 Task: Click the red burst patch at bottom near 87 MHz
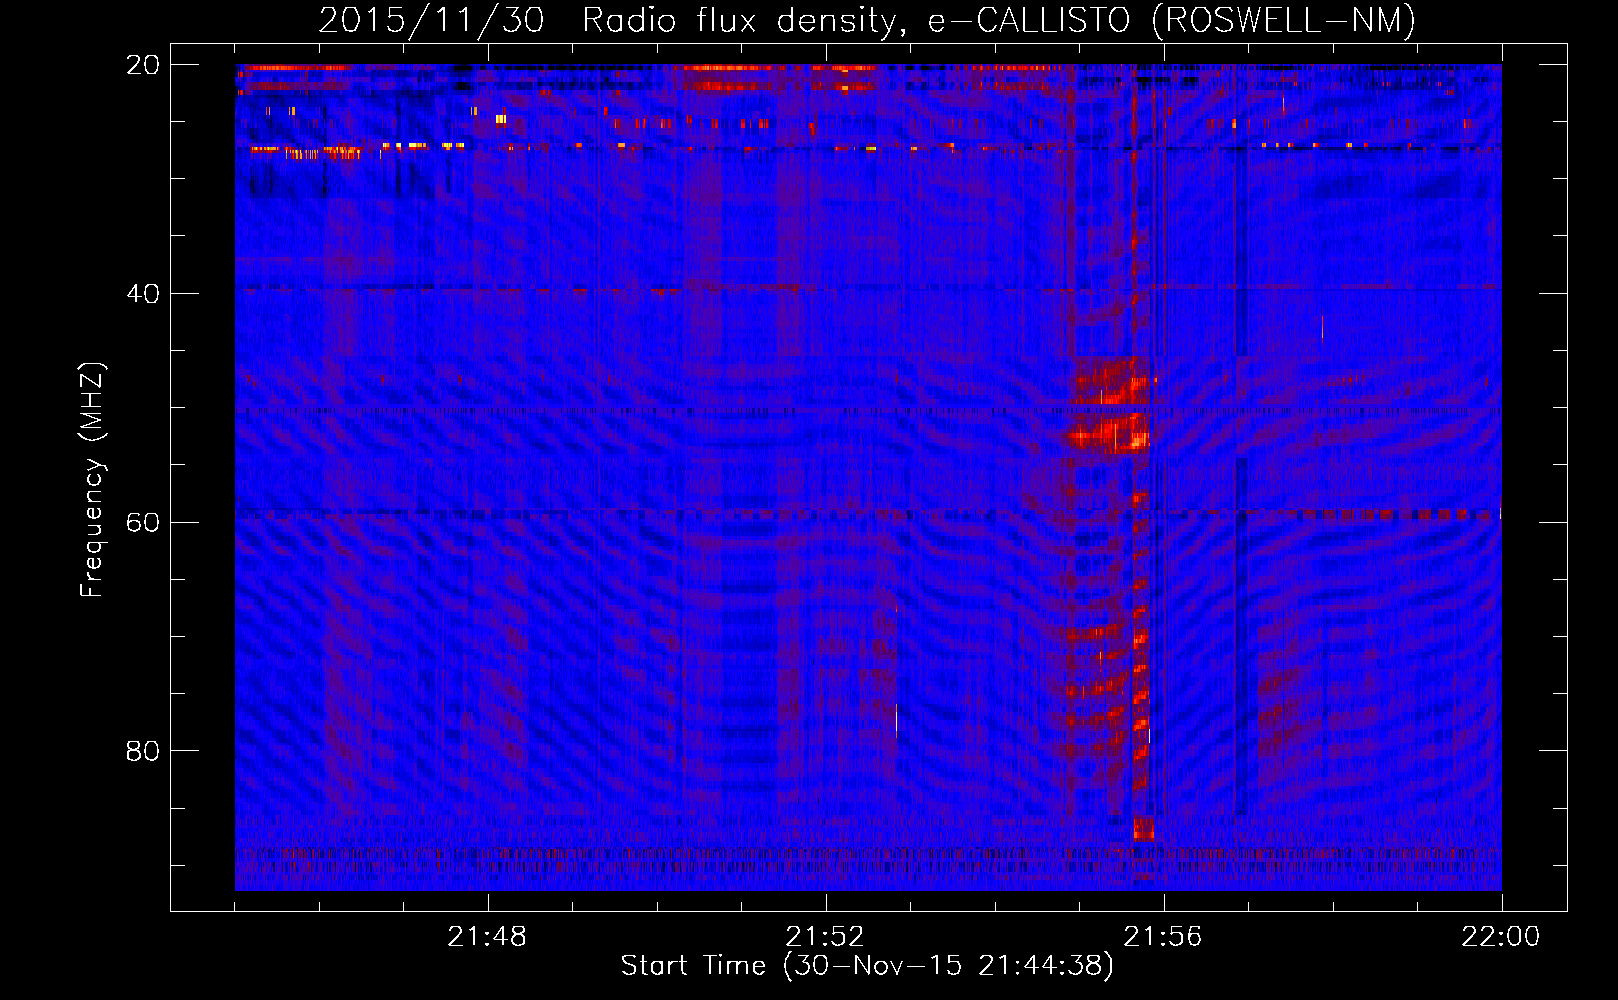(1143, 828)
